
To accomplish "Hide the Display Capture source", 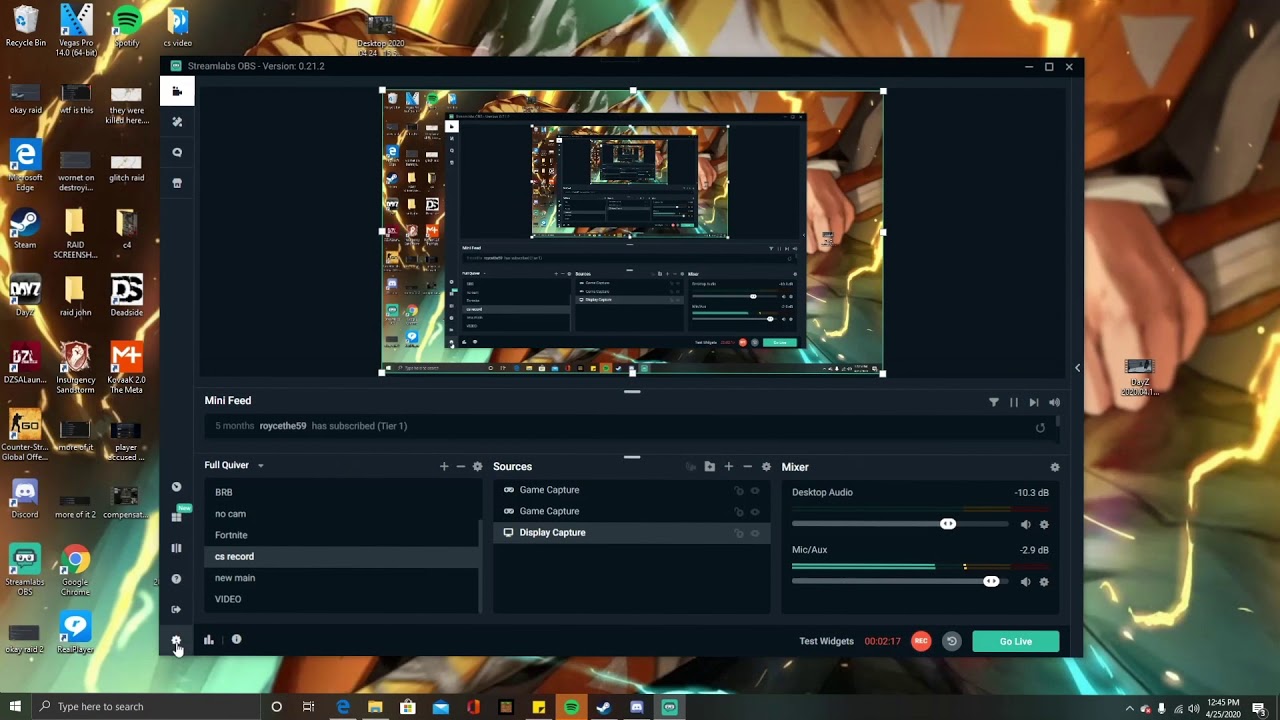I will tap(755, 533).
